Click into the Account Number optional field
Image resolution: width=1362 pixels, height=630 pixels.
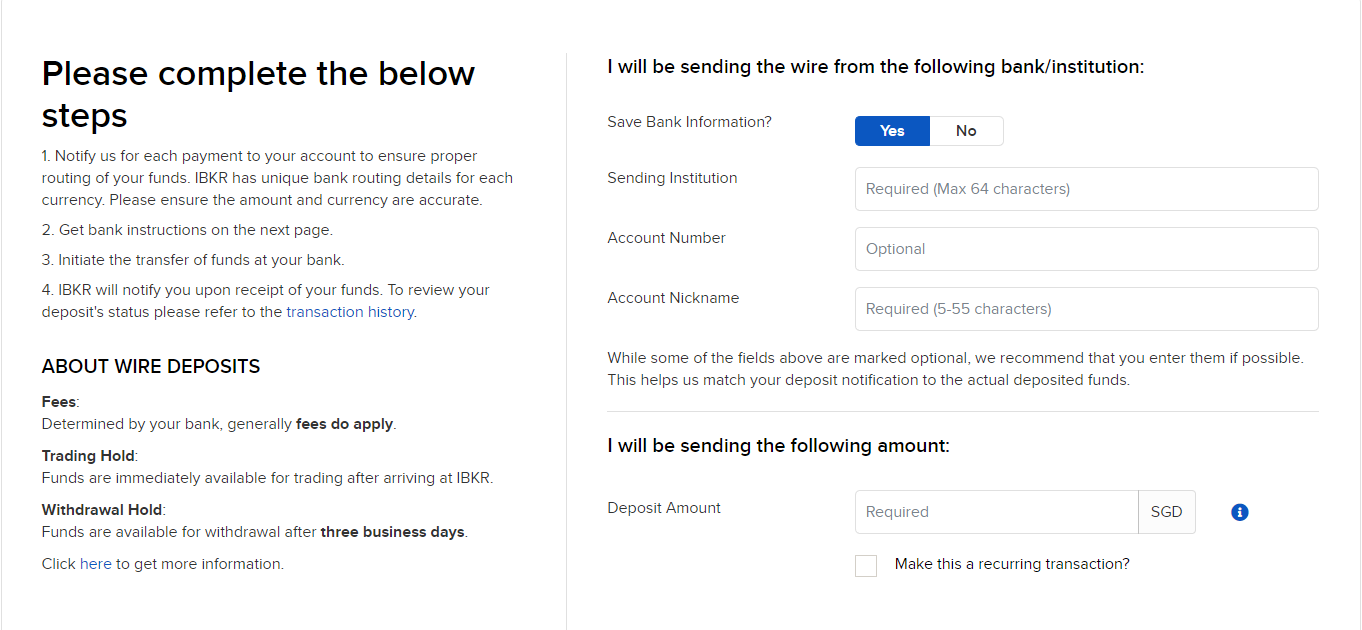click(1086, 249)
